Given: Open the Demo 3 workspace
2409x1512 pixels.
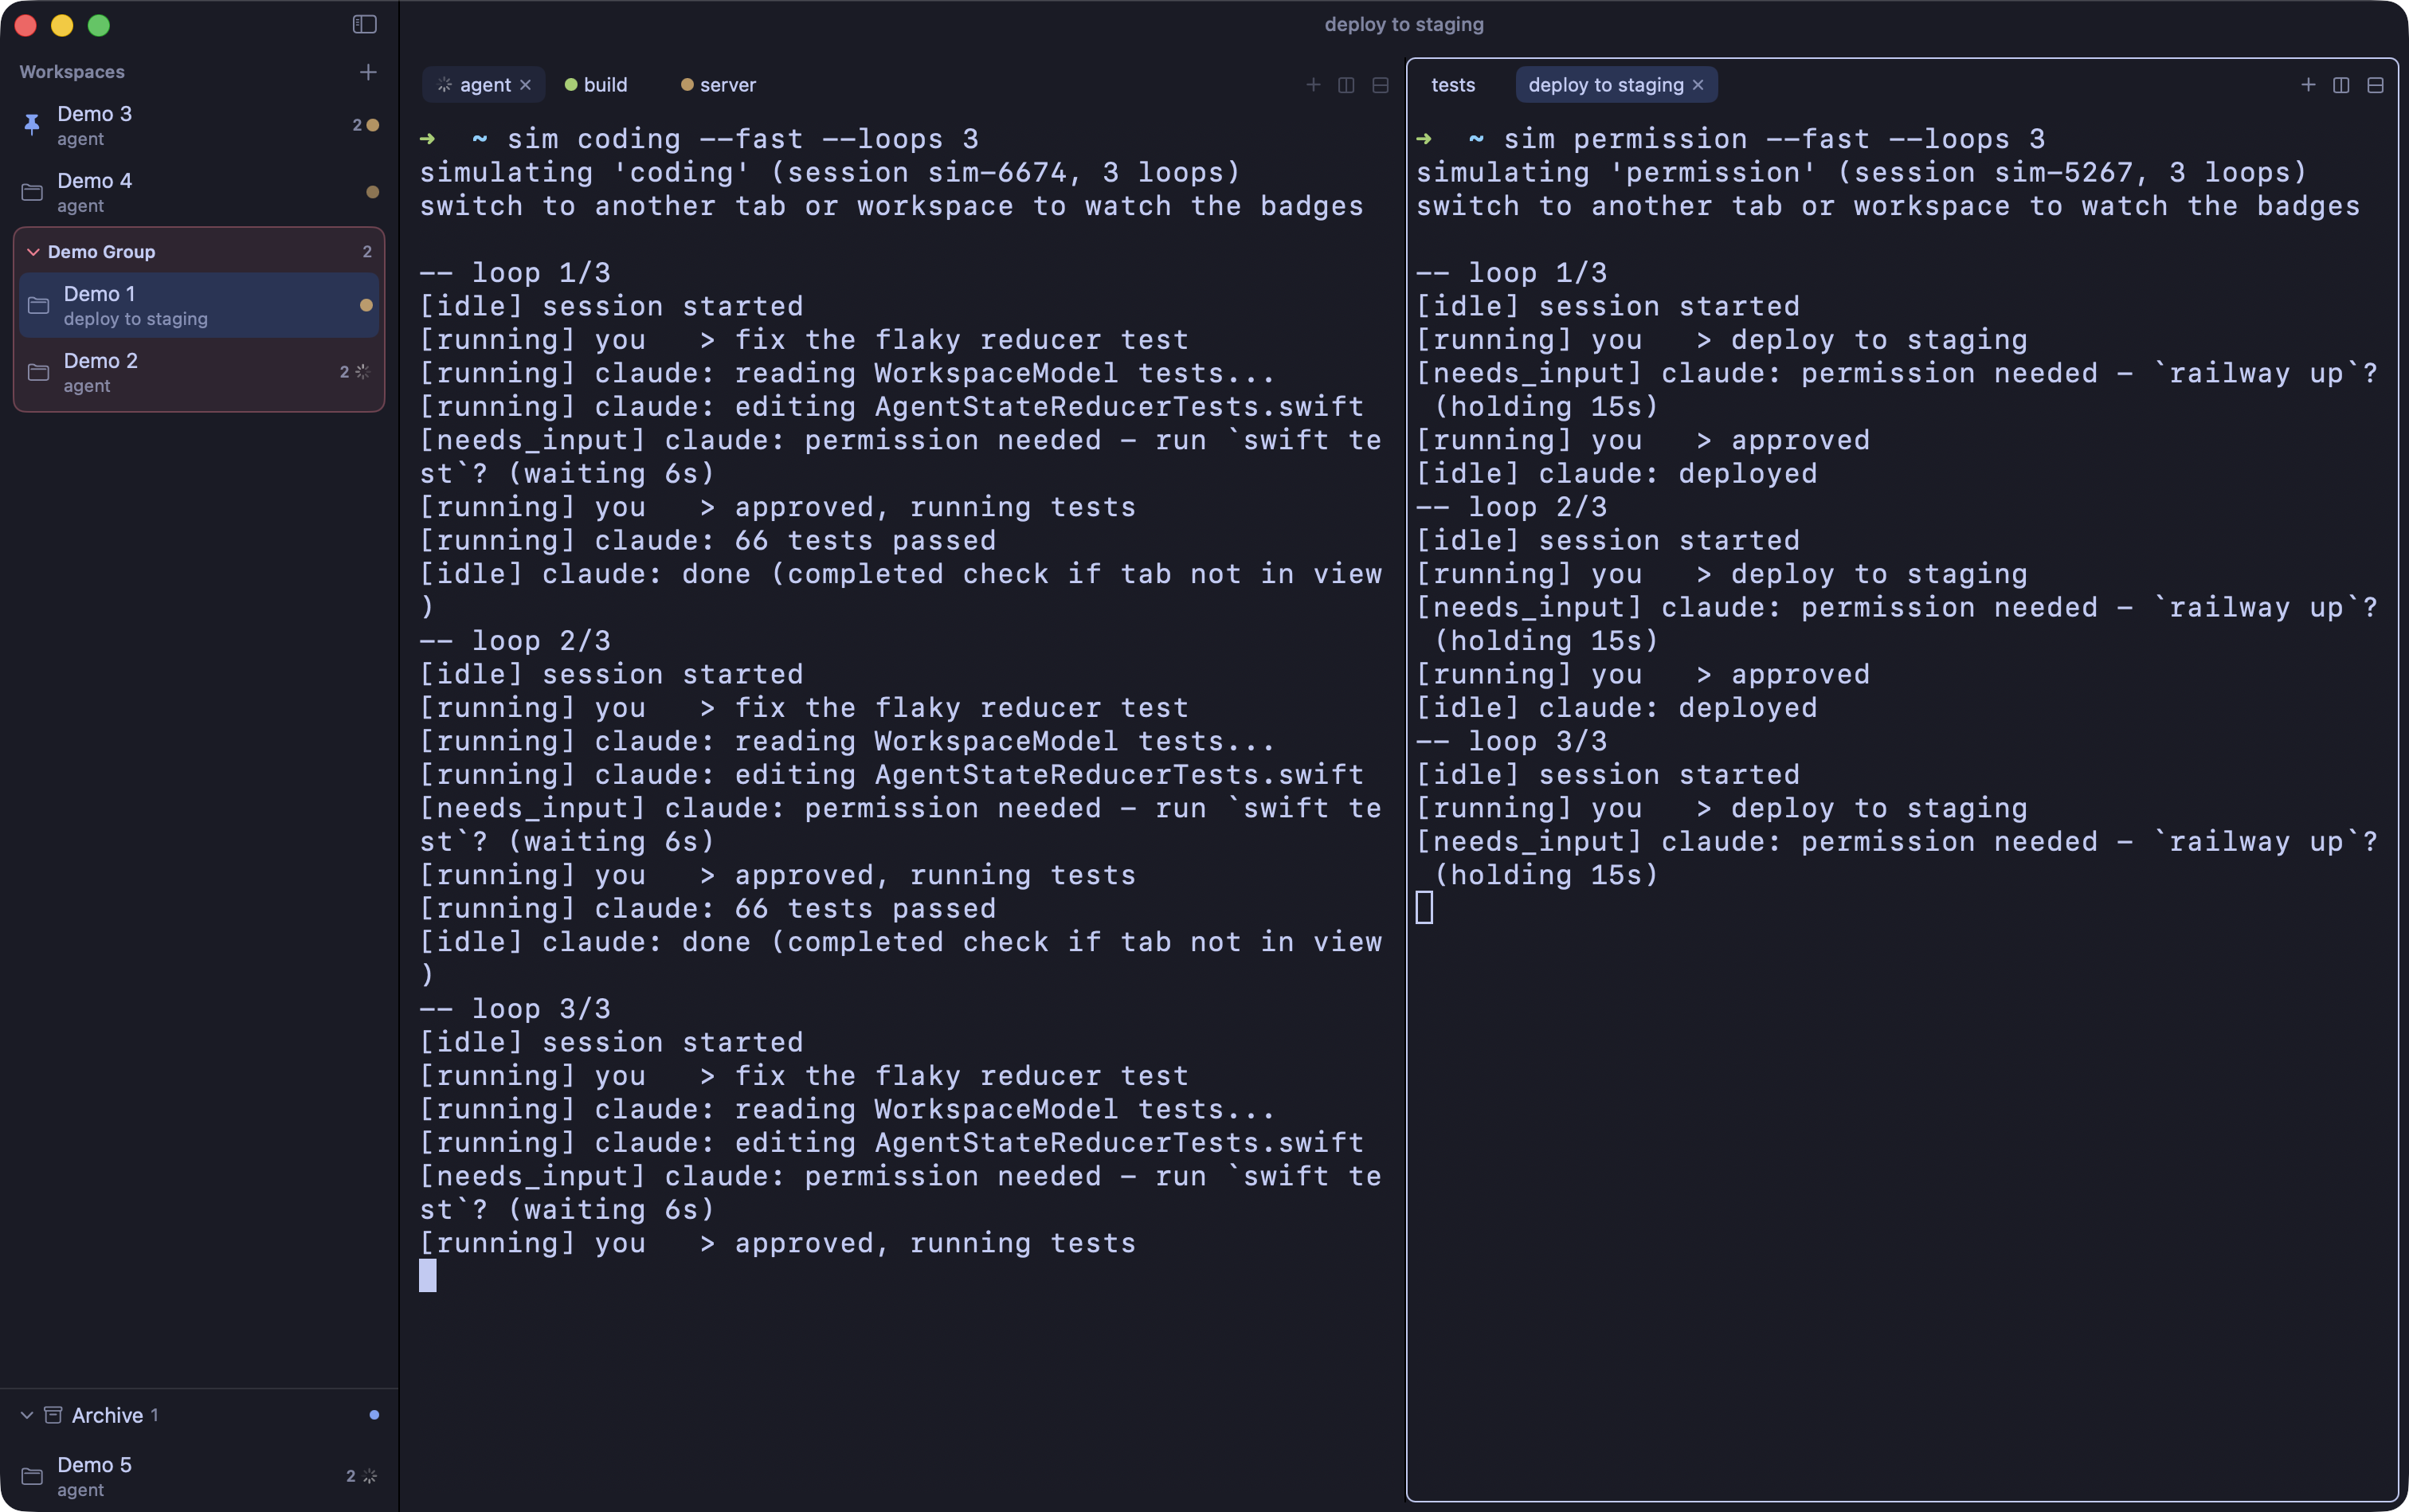Looking at the screenshot, I should tap(199, 125).
